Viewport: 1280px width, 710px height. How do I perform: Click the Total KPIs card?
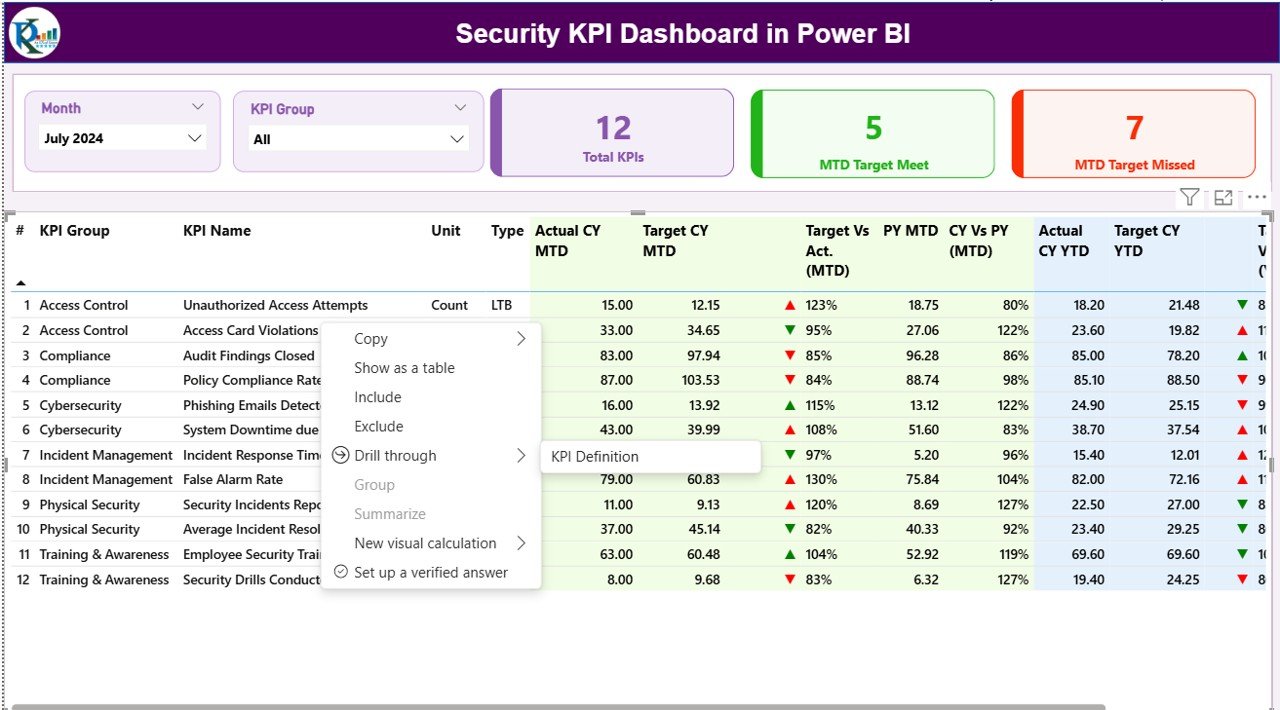click(x=613, y=134)
